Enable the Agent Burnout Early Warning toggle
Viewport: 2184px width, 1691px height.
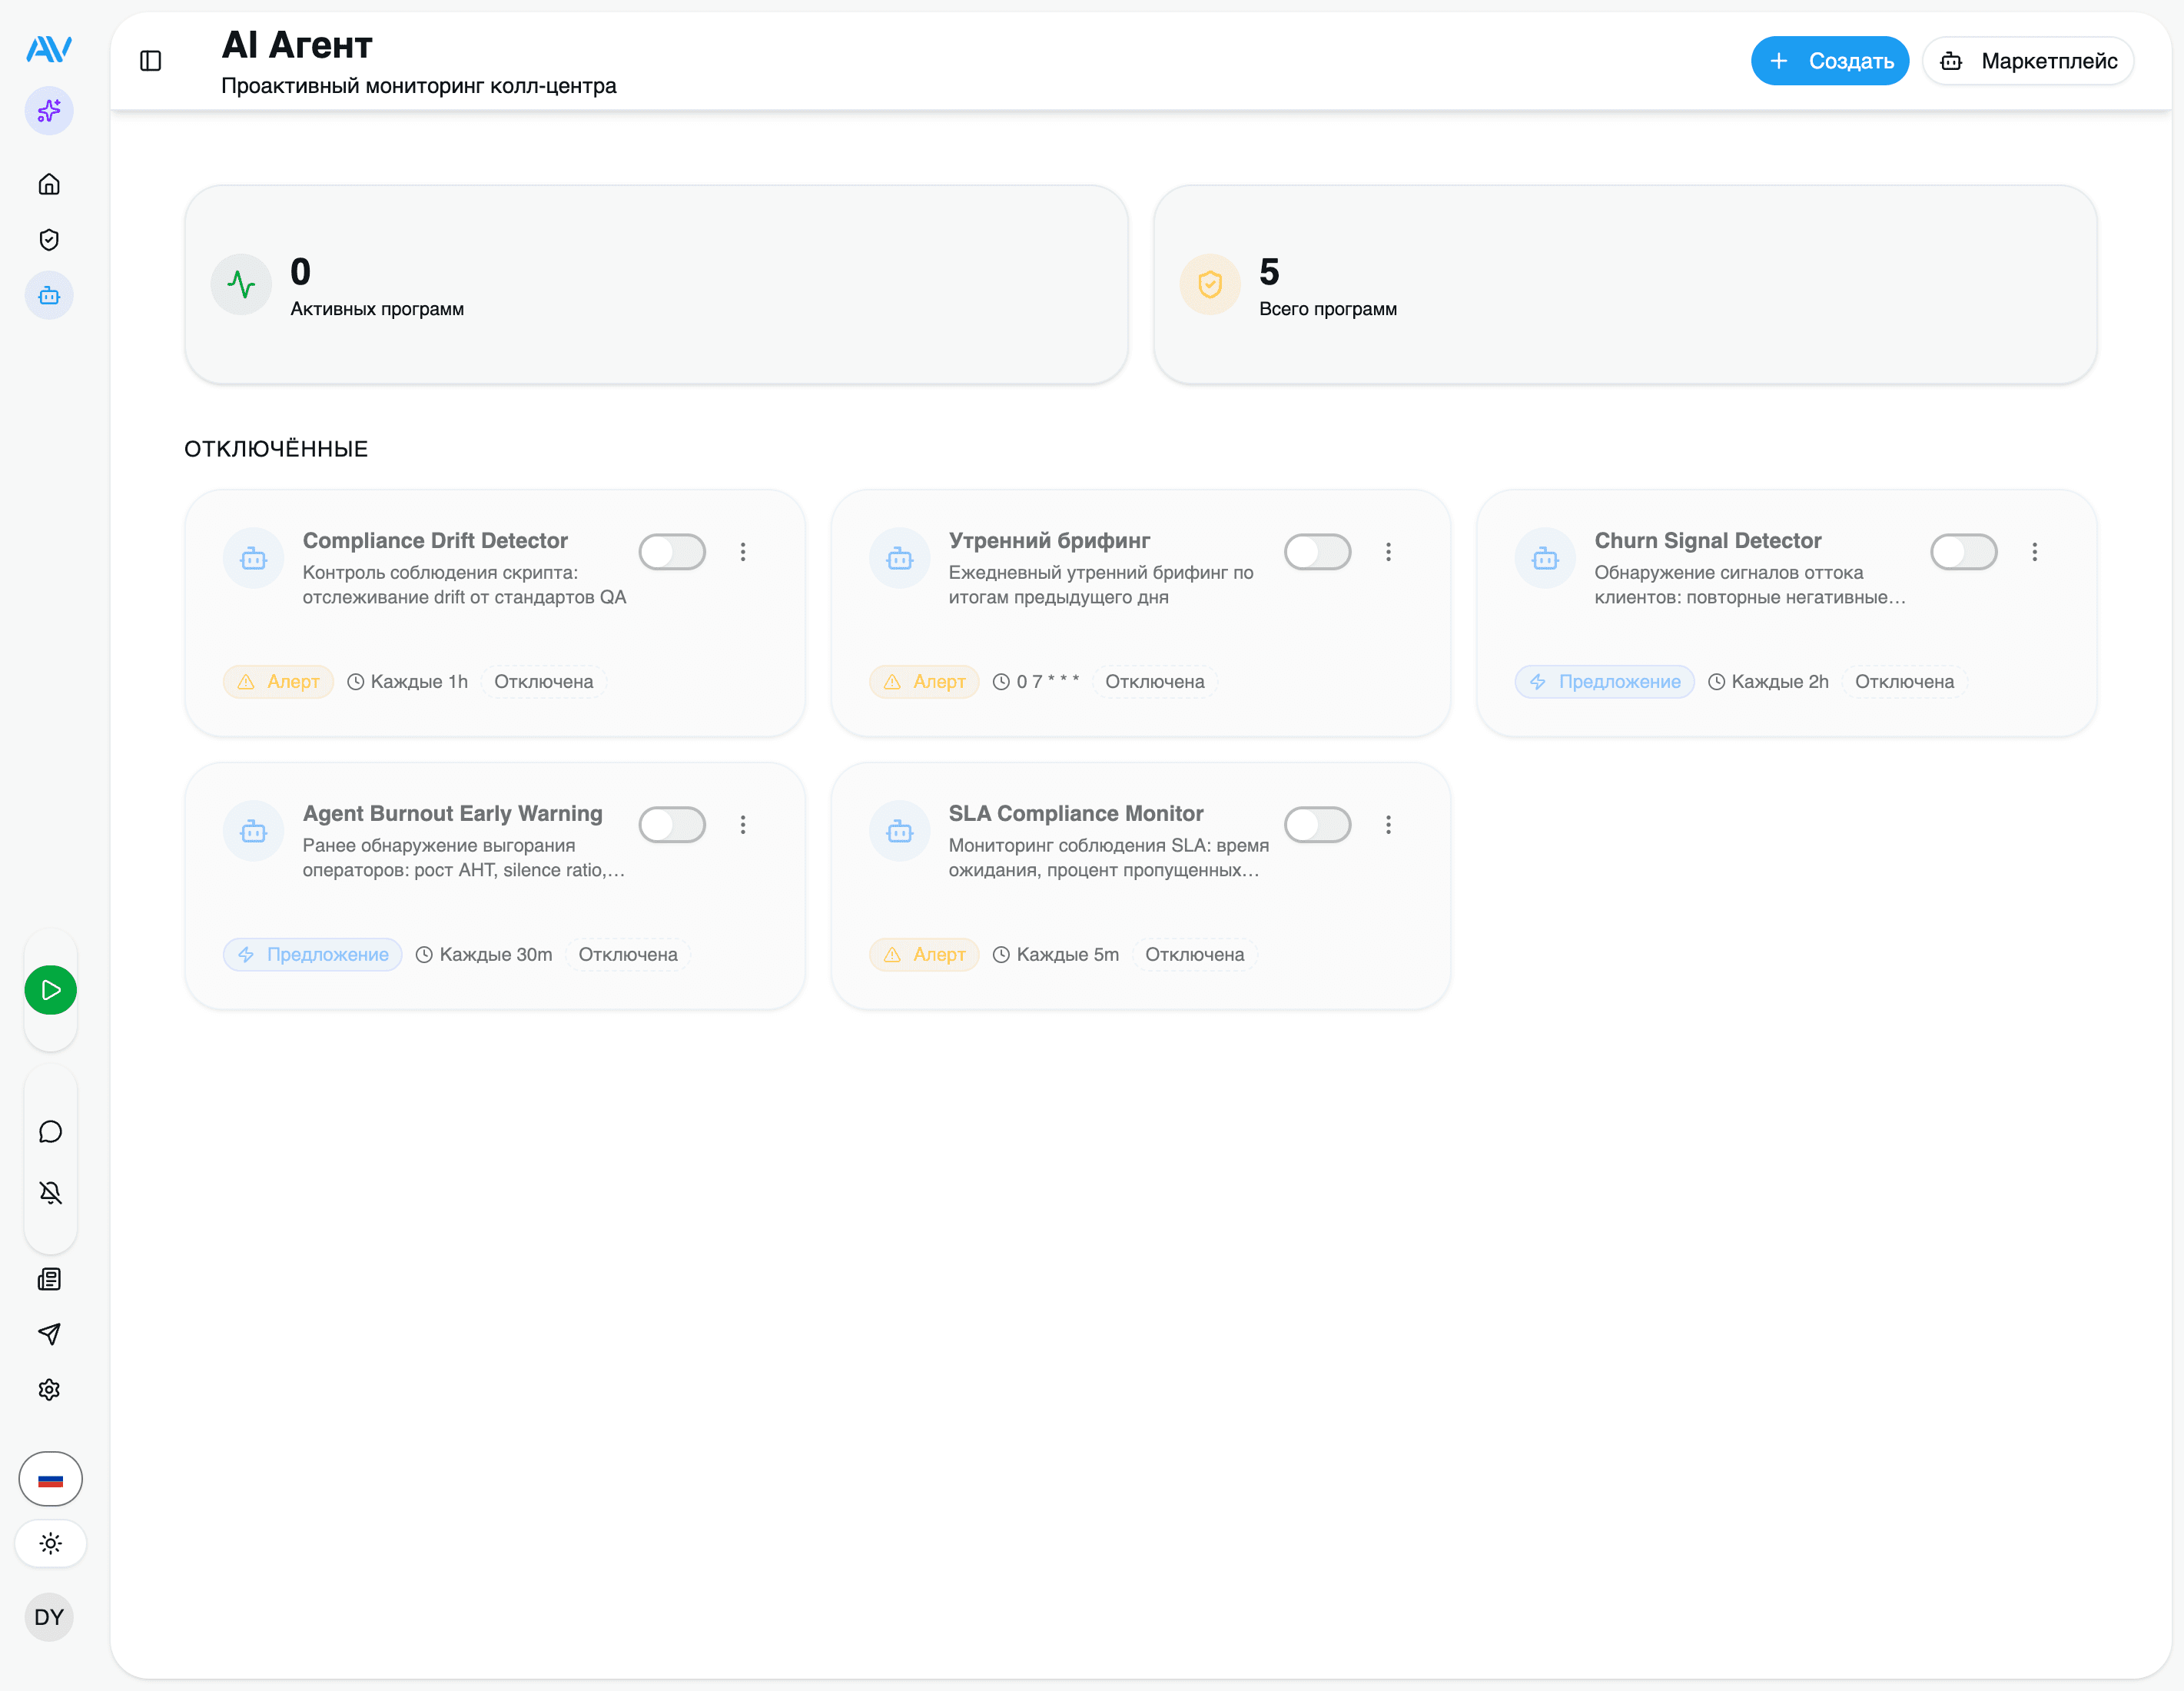[x=672, y=825]
